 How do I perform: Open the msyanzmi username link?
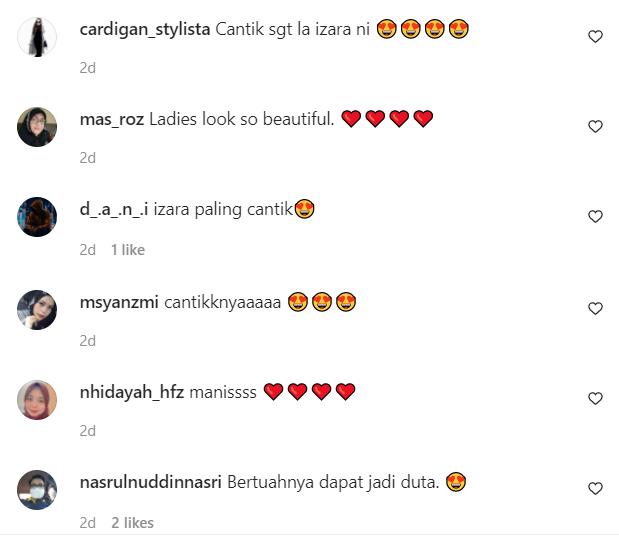(x=119, y=303)
